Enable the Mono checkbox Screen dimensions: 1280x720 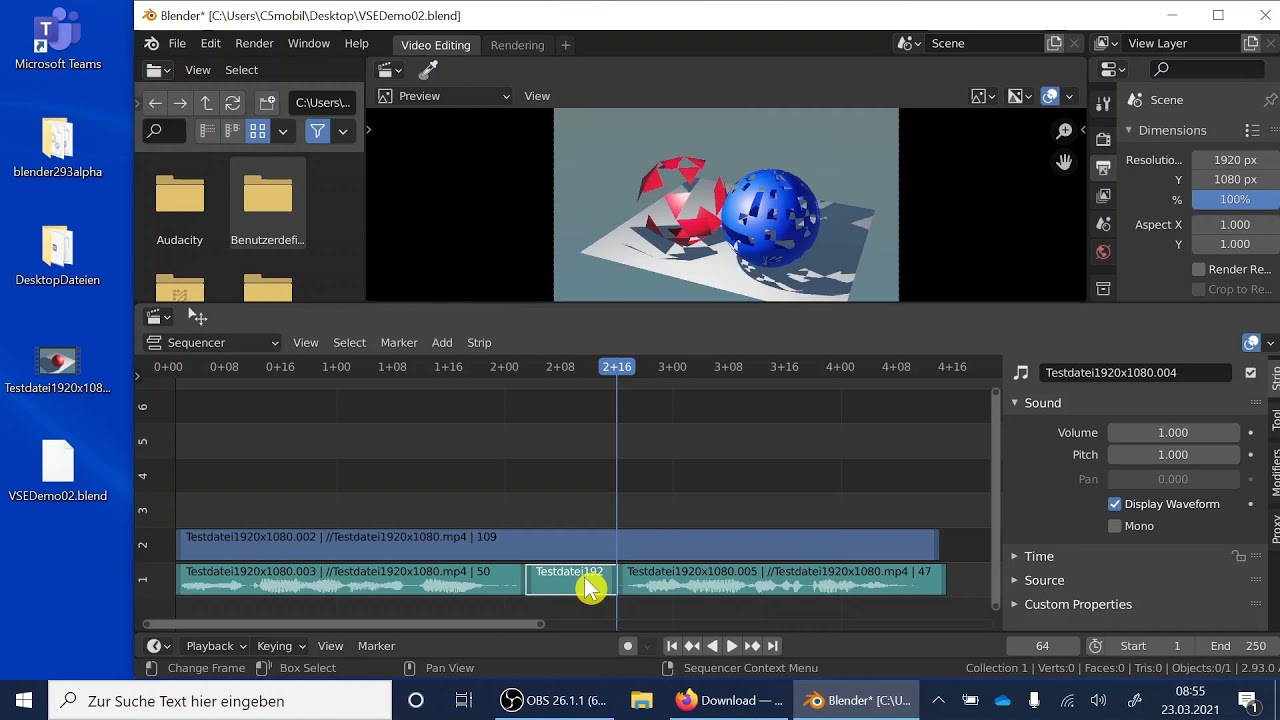(1115, 526)
